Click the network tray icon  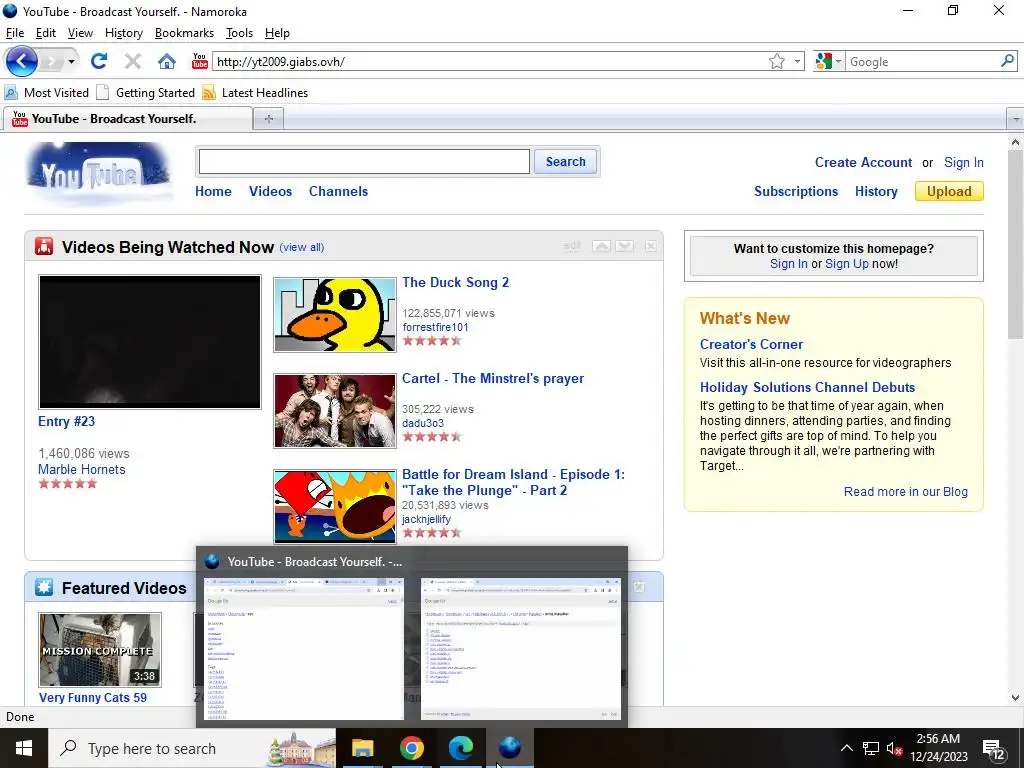pos(871,748)
